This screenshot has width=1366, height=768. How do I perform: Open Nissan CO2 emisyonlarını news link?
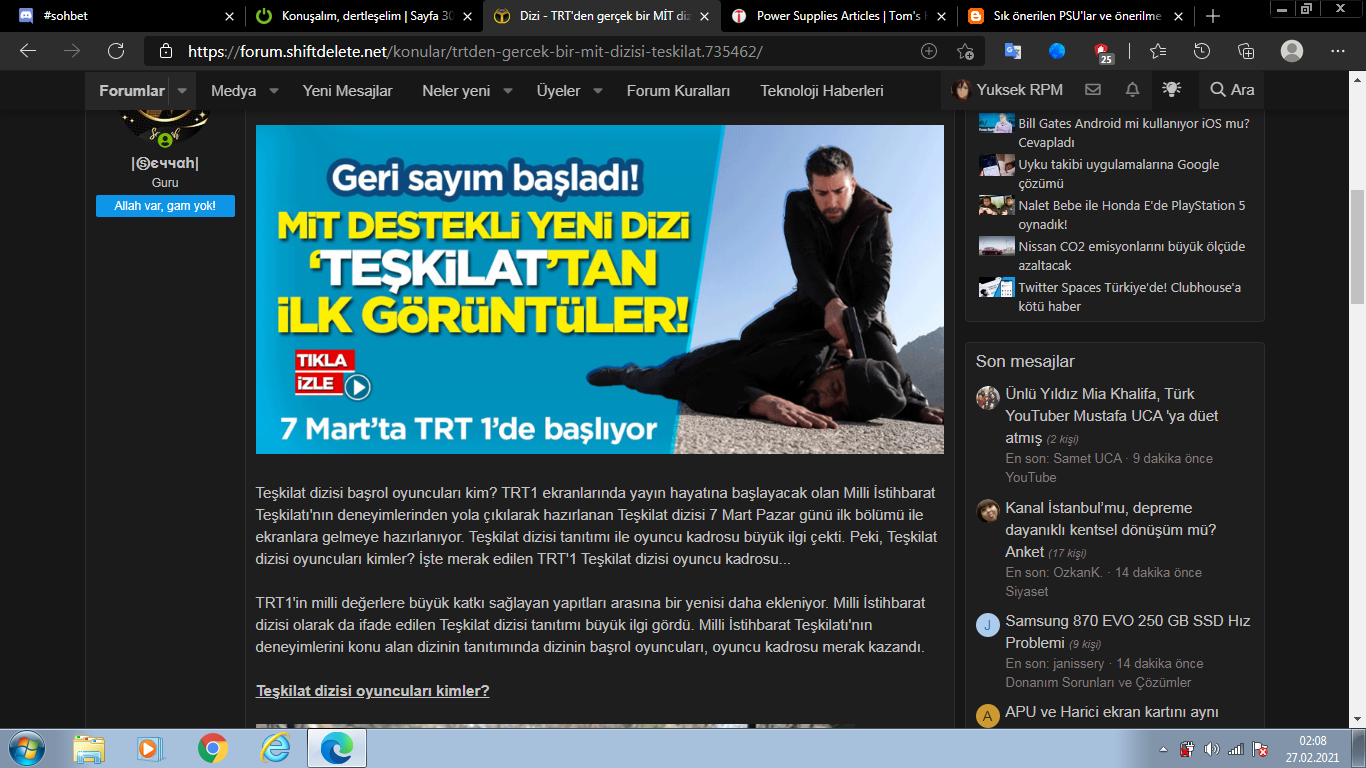1131,256
